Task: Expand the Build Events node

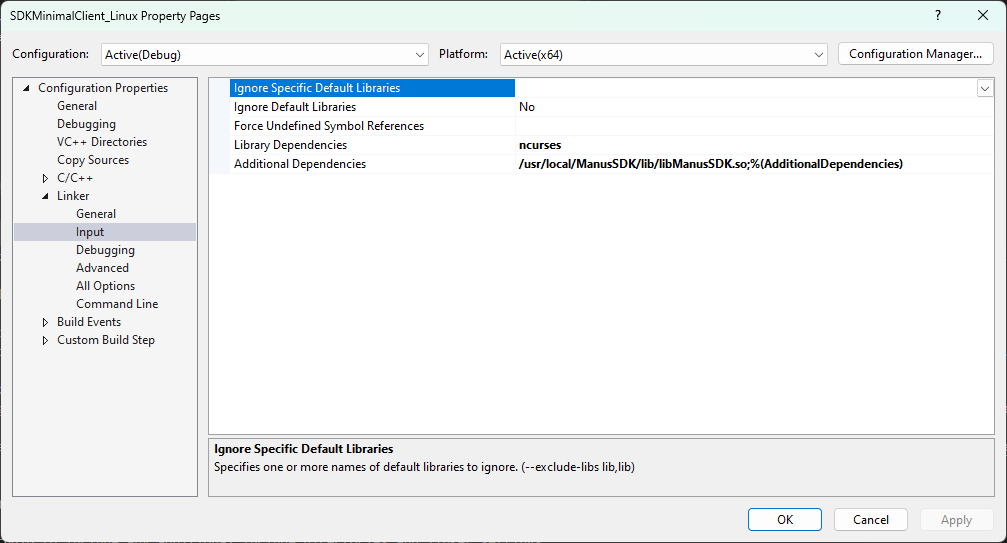Action: pyautogui.click(x=46, y=322)
